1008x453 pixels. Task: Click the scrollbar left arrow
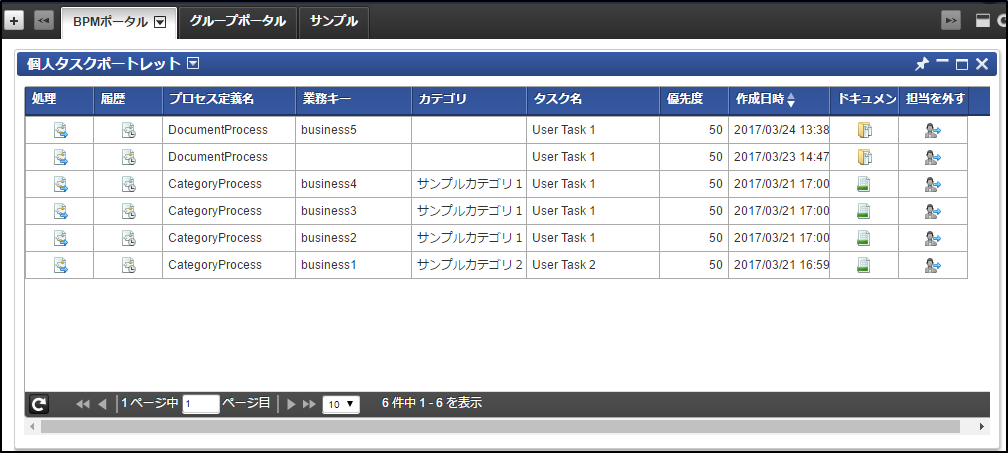(30, 427)
